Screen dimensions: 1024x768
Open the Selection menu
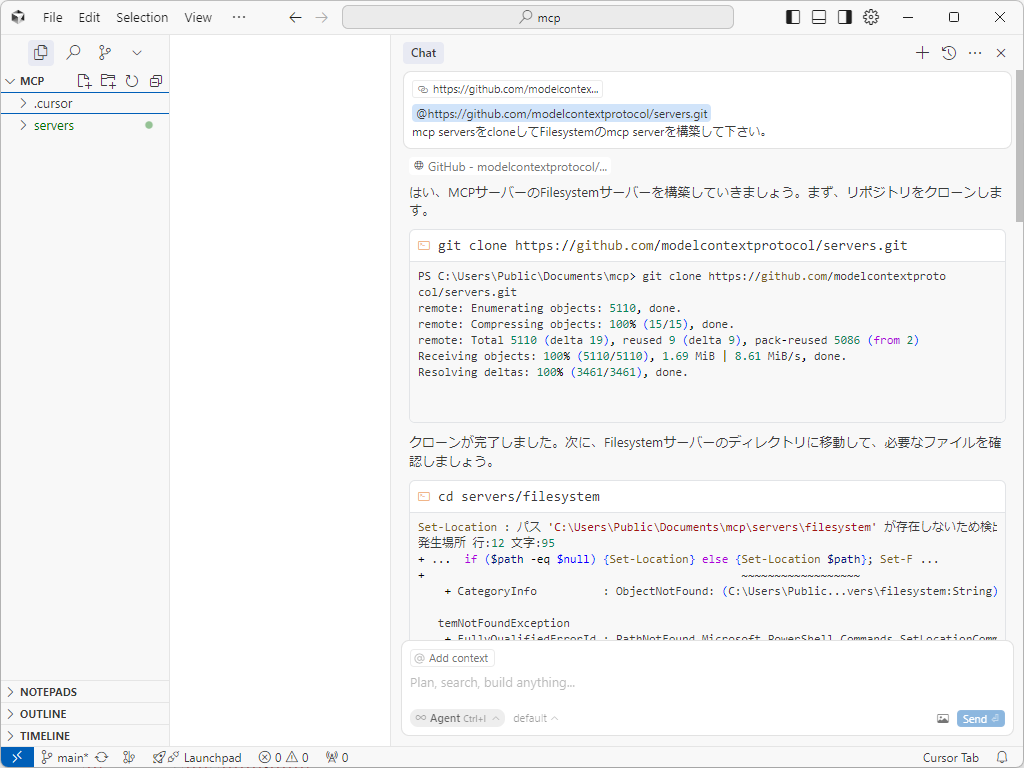[142, 17]
